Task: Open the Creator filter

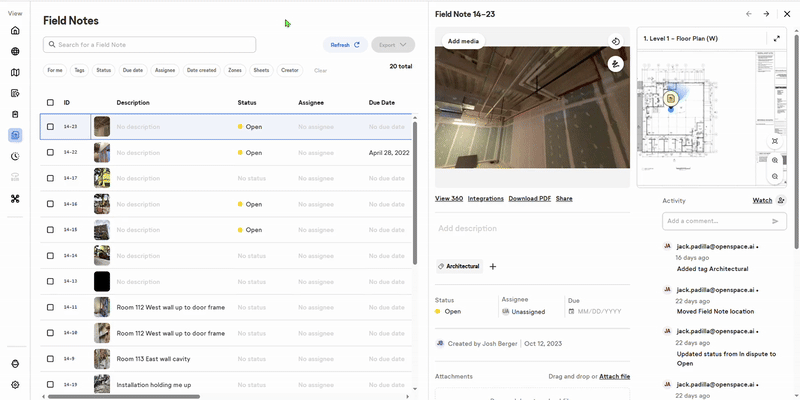Action: [290, 70]
